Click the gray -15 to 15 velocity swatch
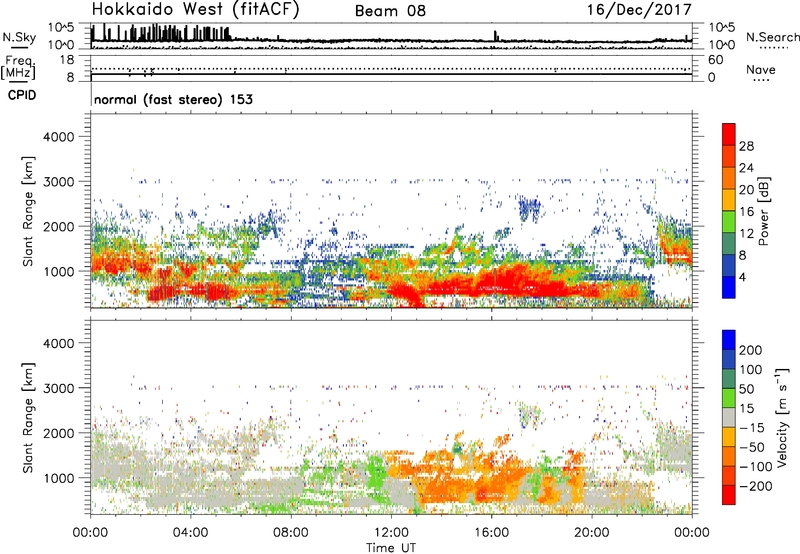The image size is (800, 554). [729, 417]
